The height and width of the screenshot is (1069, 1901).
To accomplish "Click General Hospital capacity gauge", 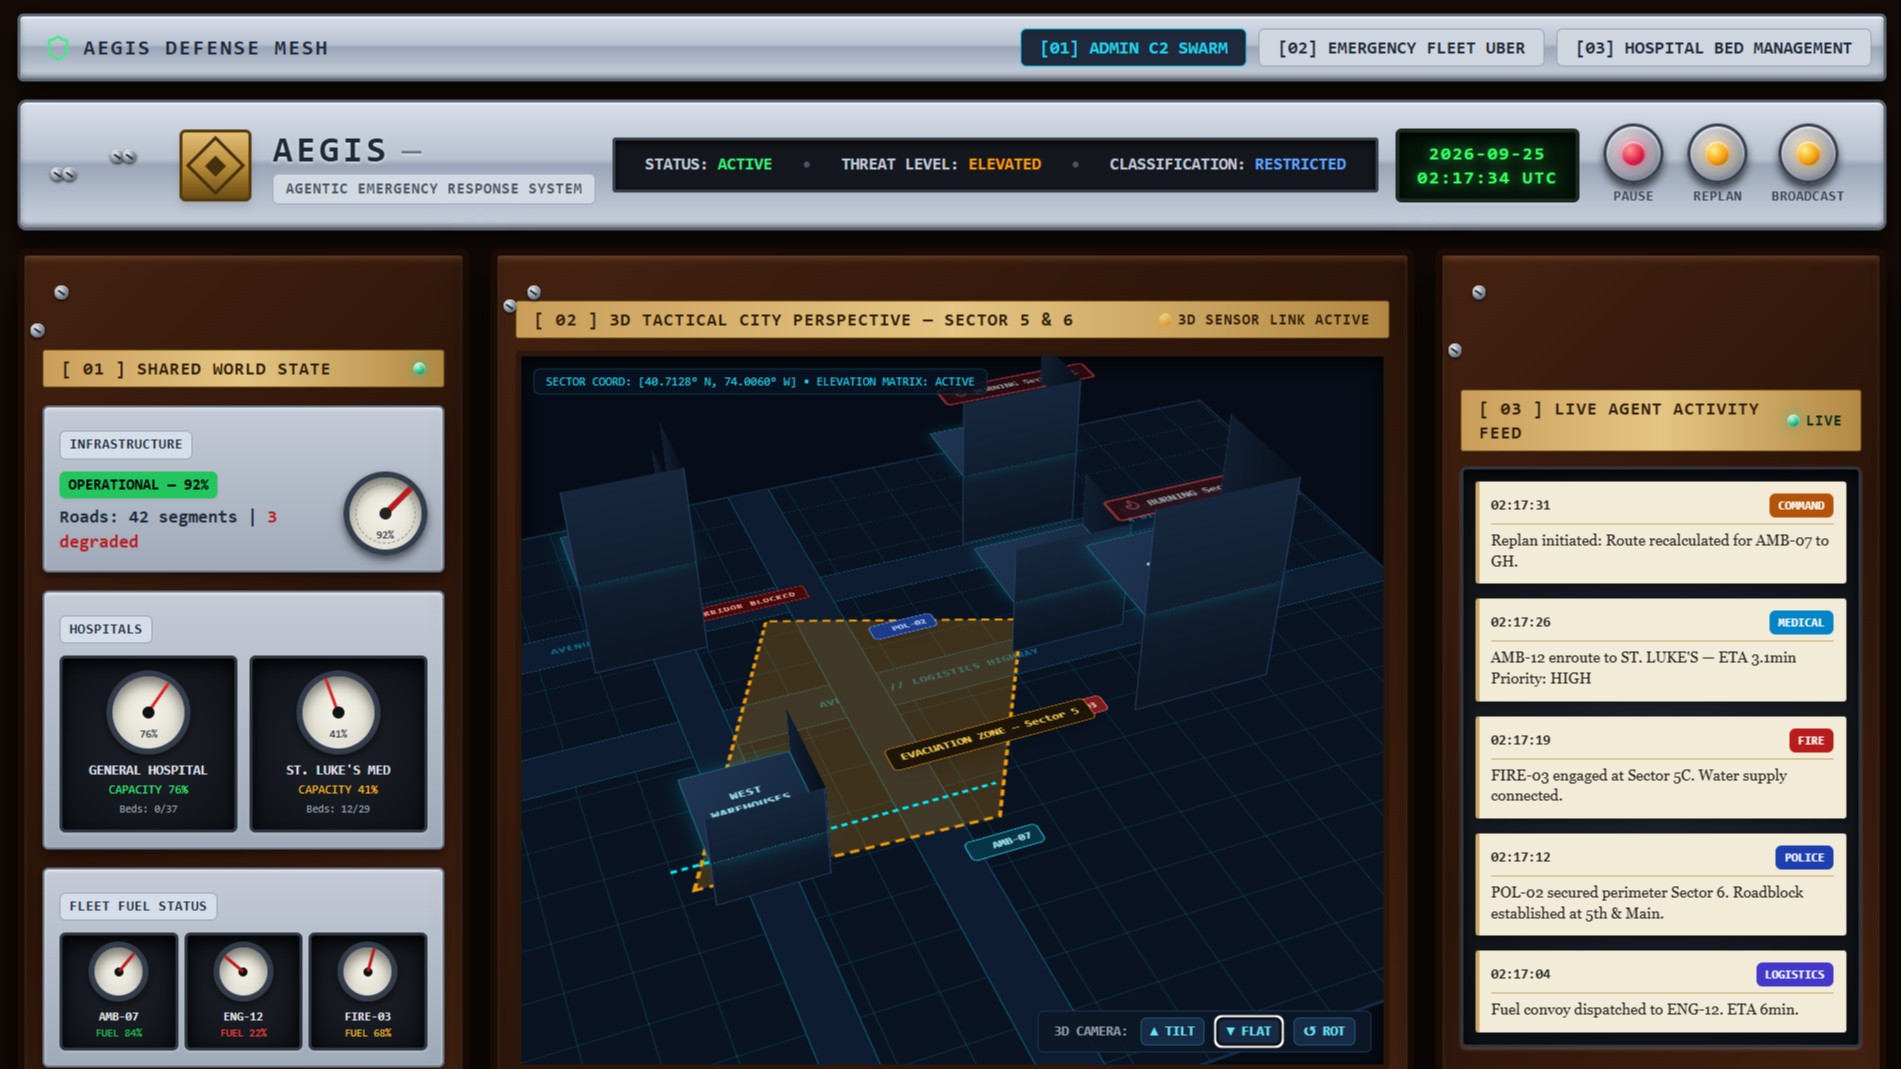I will [148, 712].
